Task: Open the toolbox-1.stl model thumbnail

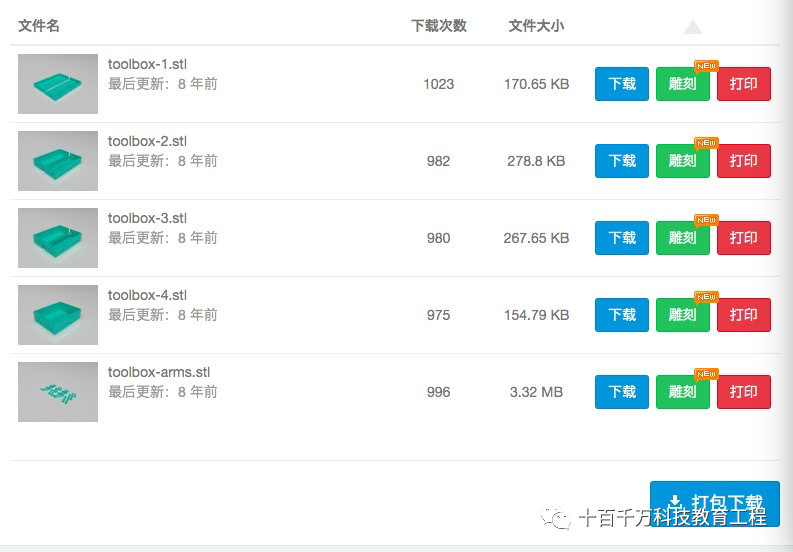Action: tap(58, 84)
